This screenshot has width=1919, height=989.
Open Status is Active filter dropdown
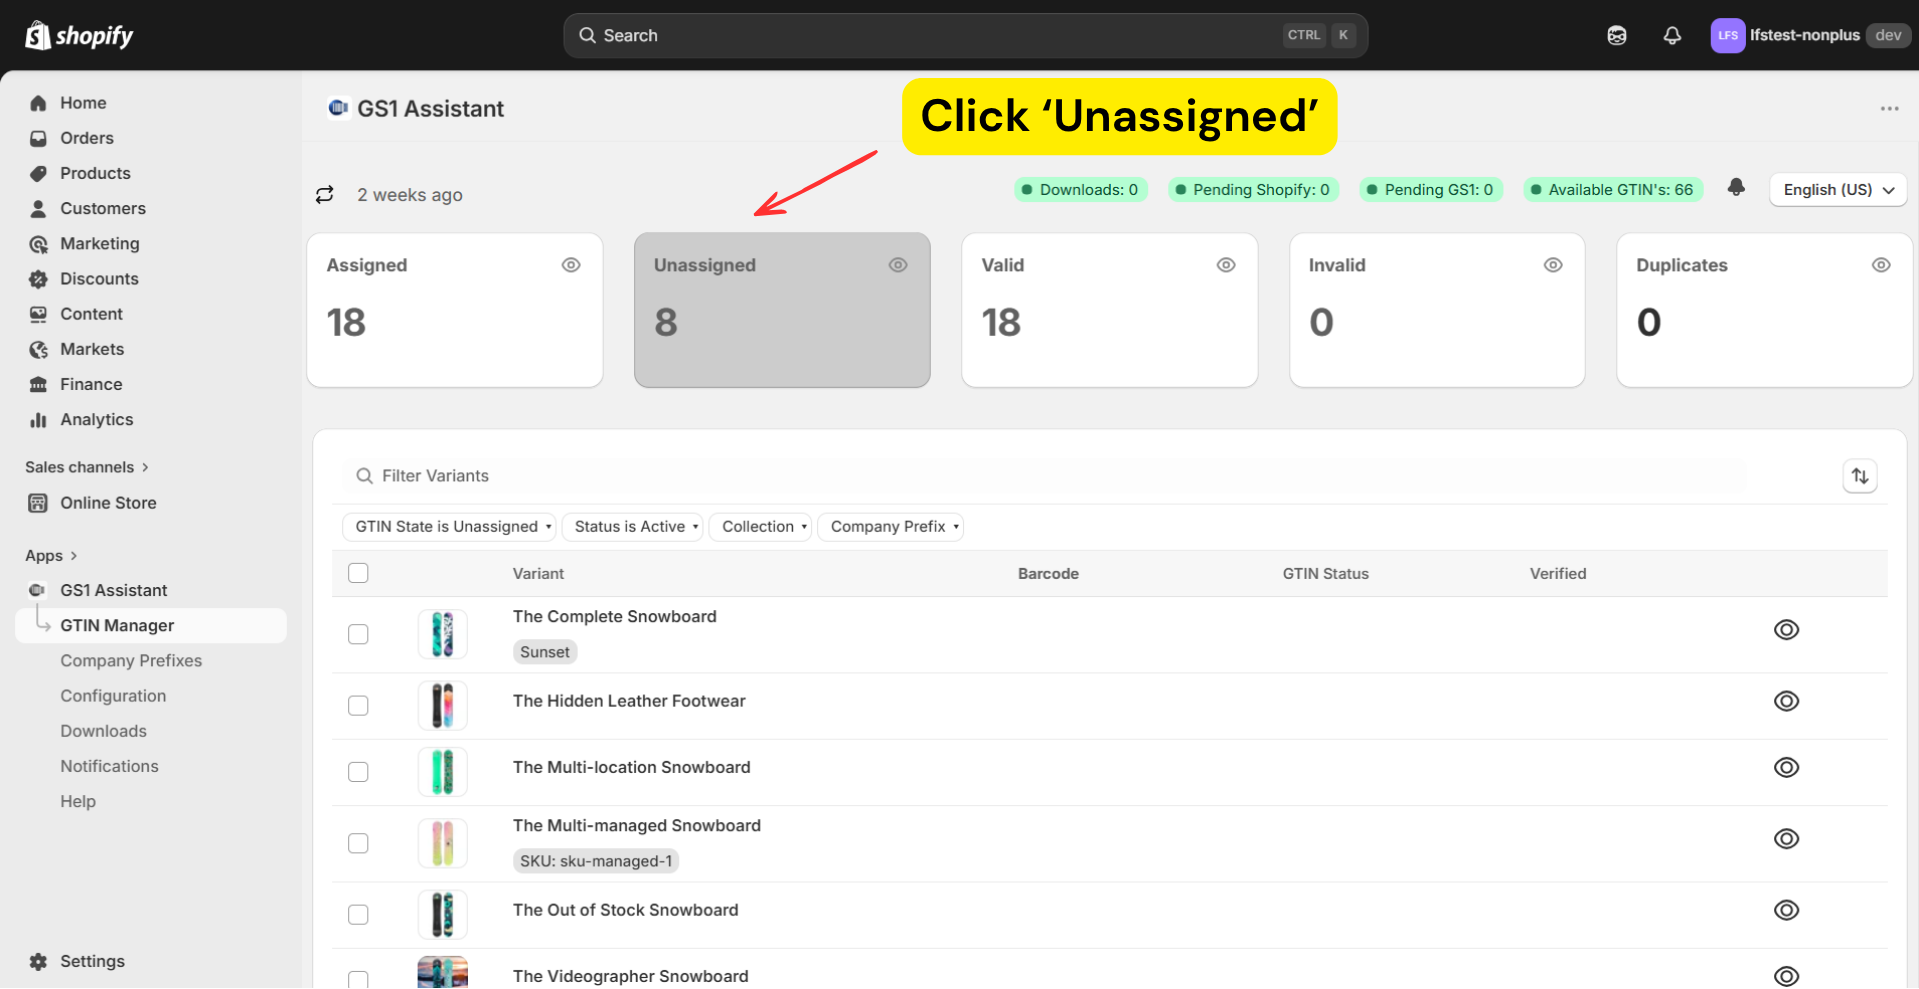[632, 527]
